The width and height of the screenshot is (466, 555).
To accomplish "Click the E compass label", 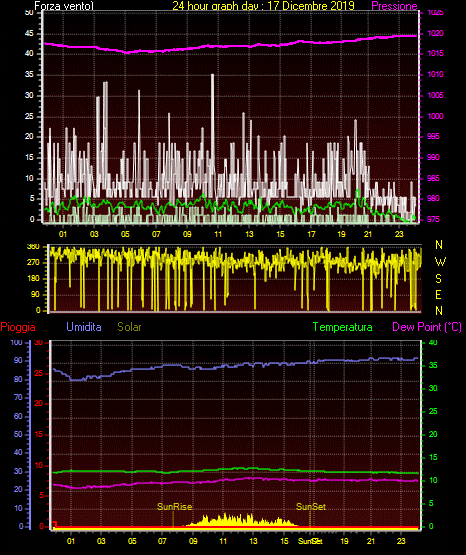I will [x=438, y=294].
